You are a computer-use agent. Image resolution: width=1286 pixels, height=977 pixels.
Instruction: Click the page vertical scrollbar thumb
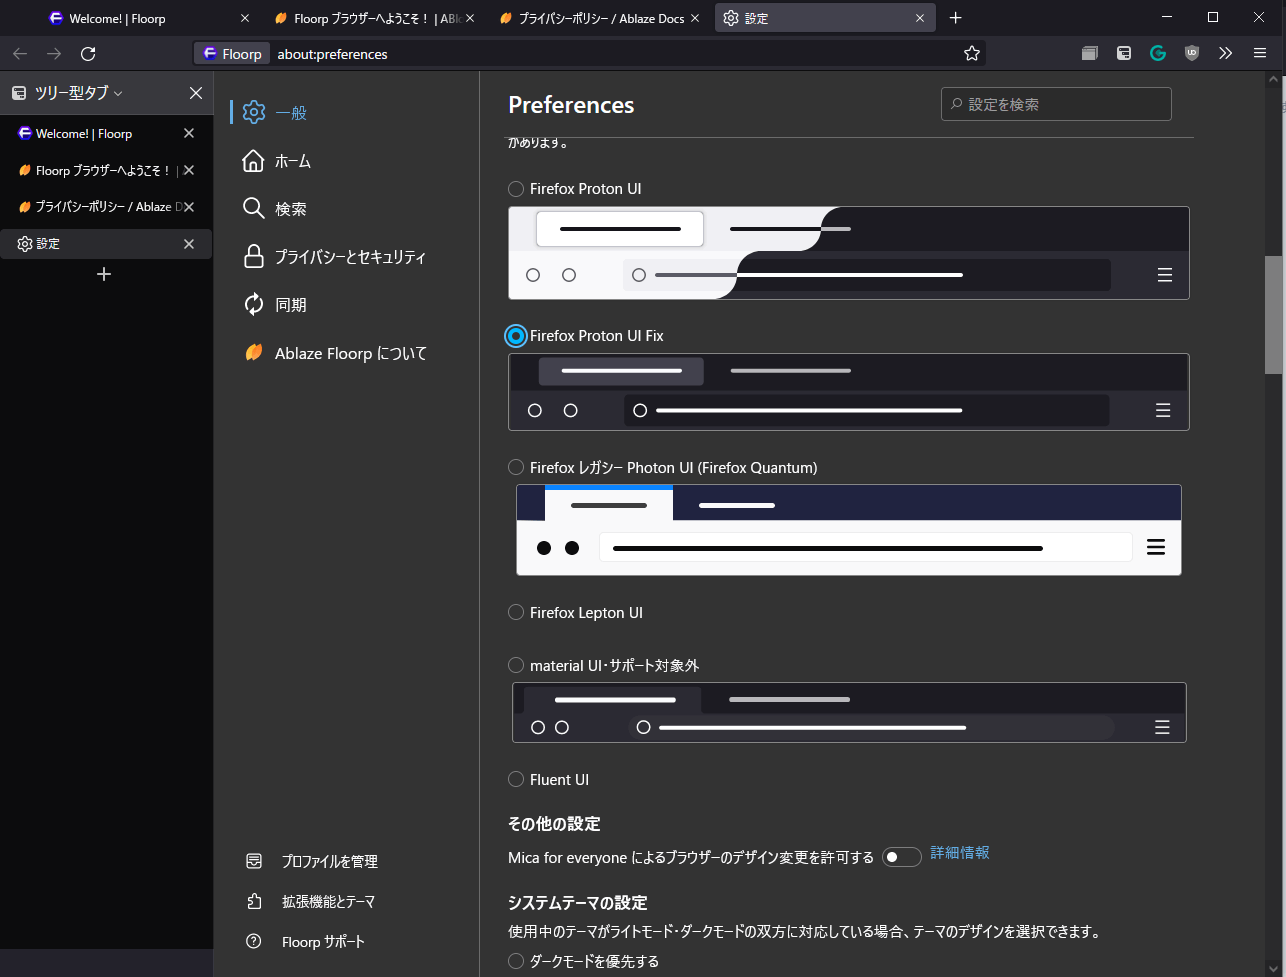point(1274,314)
